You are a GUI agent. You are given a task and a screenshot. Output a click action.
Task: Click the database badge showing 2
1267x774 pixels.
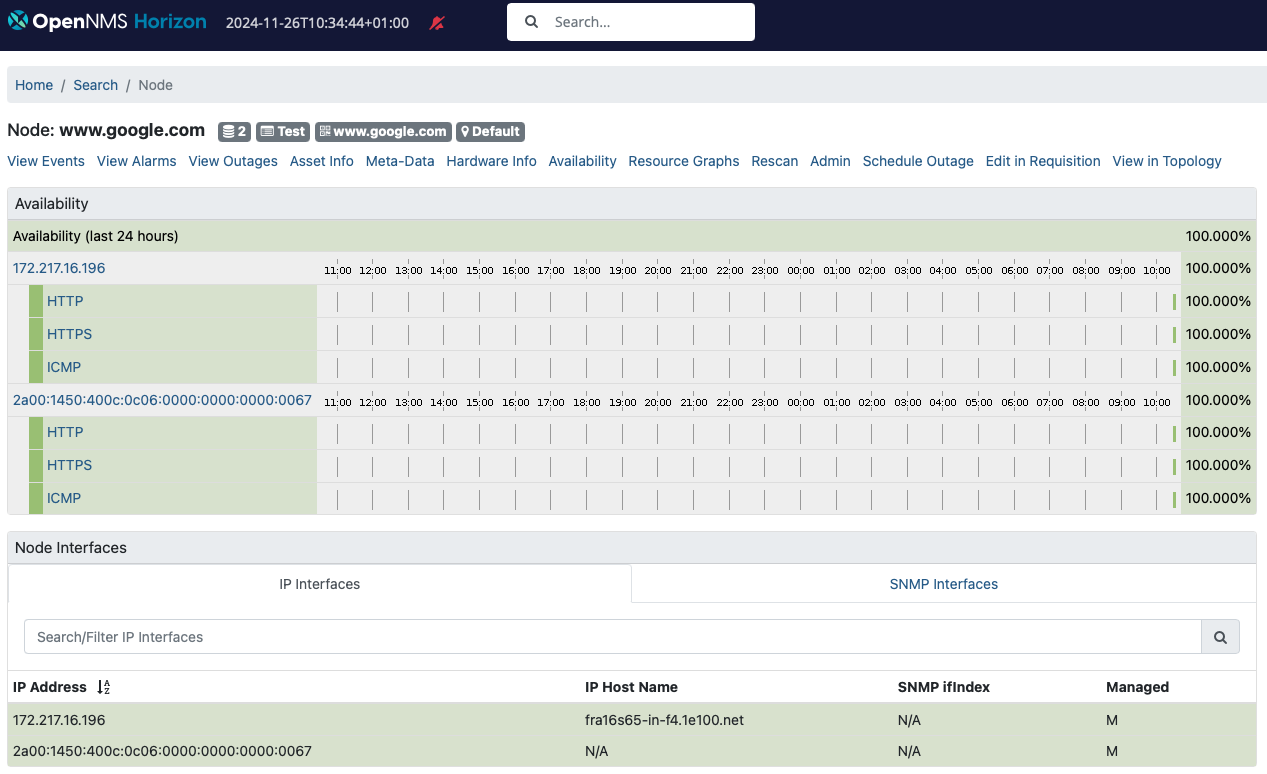point(235,131)
